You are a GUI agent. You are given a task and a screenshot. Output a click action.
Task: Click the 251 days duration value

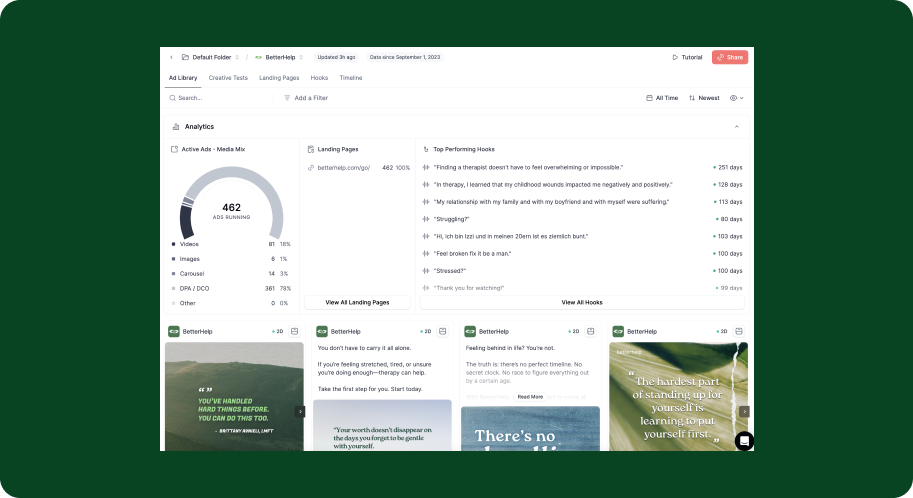click(730, 167)
